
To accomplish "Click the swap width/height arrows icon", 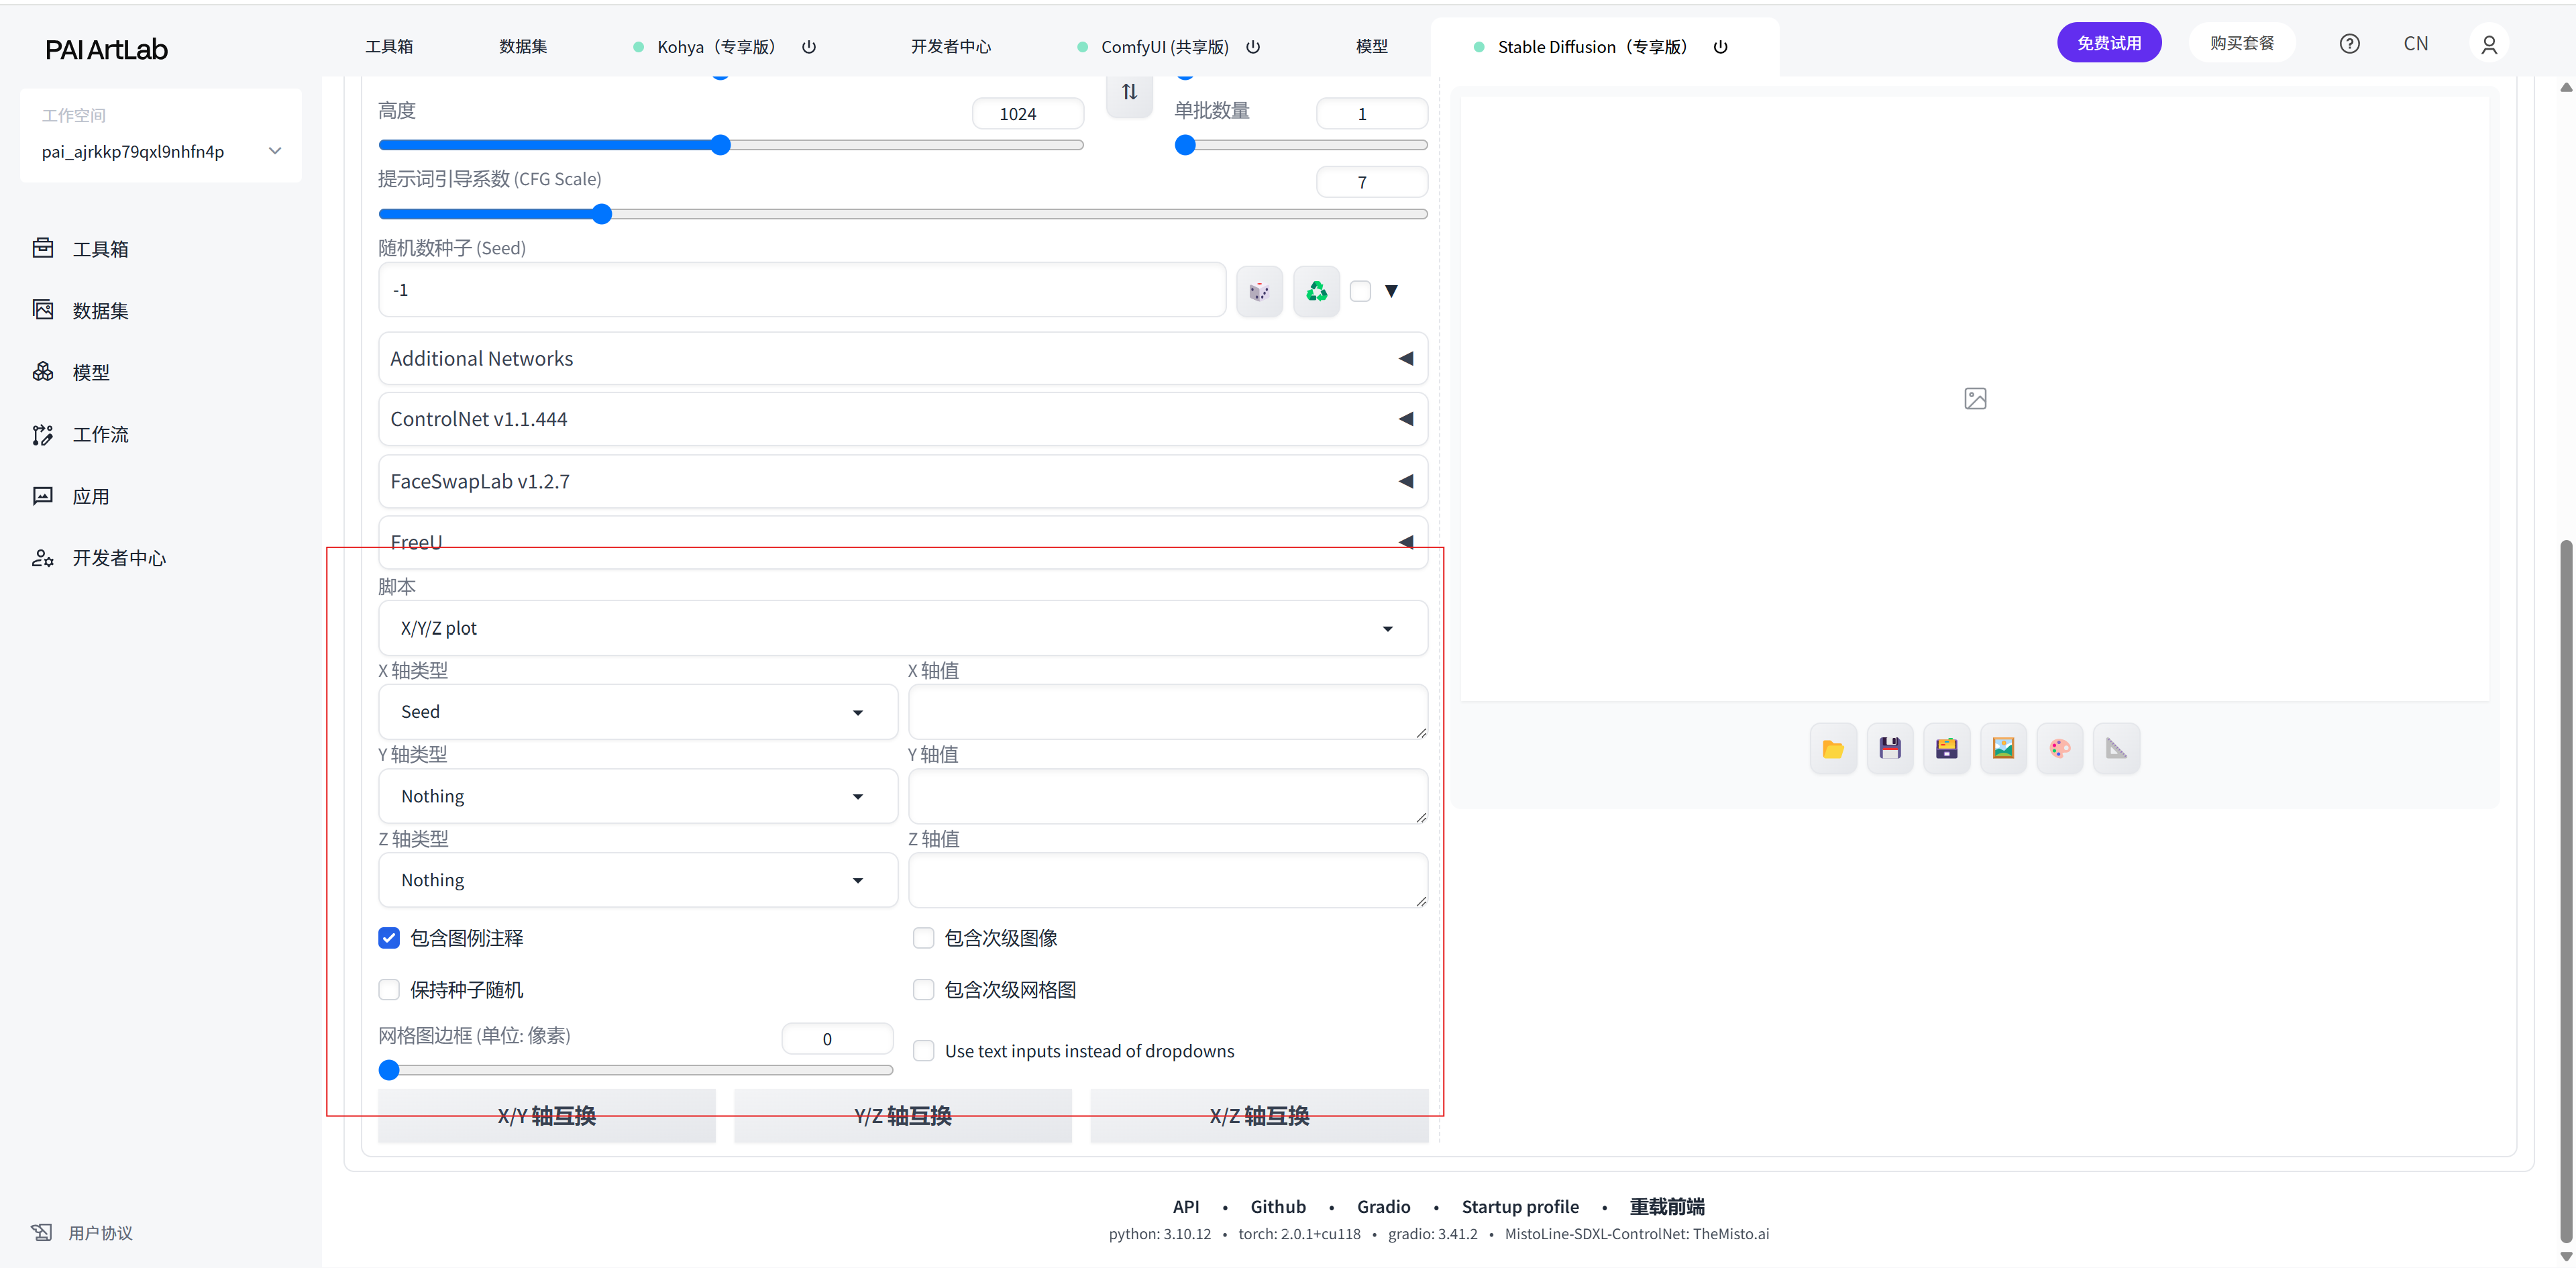I will pos(1129,92).
